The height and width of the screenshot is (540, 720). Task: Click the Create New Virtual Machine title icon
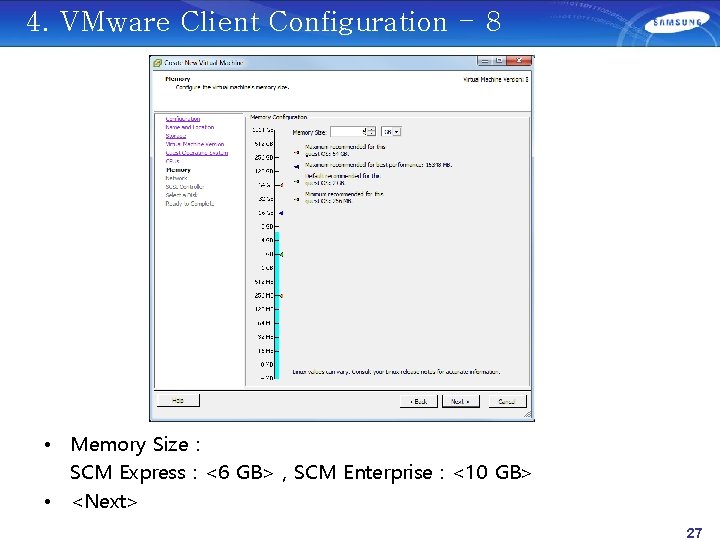tap(158, 62)
